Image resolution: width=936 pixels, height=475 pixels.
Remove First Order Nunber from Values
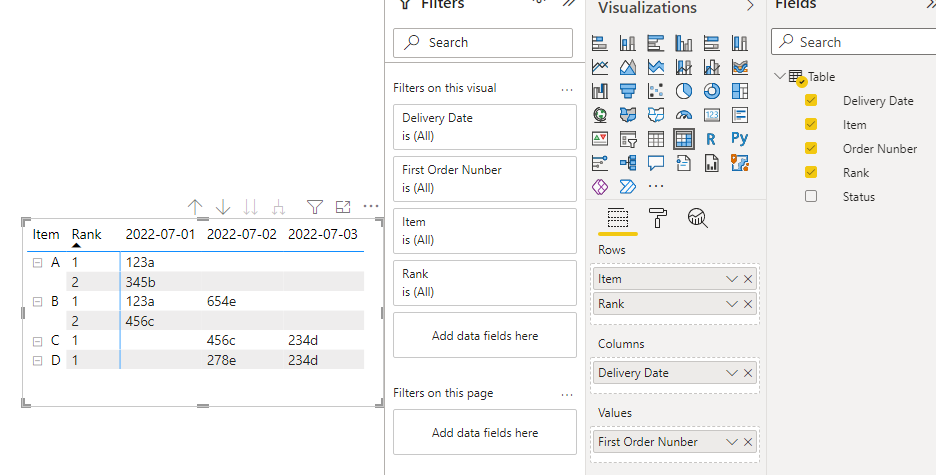point(748,442)
